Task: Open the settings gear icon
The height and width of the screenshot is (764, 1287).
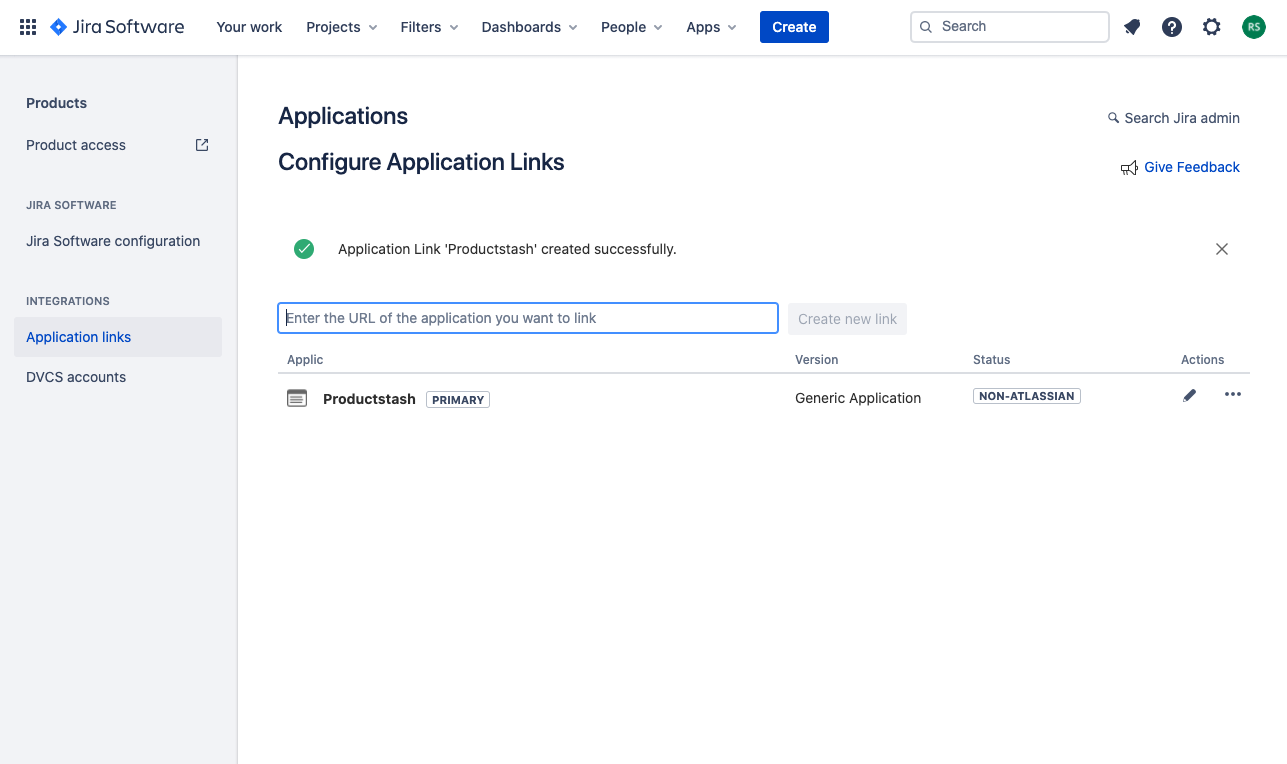Action: coord(1212,27)
